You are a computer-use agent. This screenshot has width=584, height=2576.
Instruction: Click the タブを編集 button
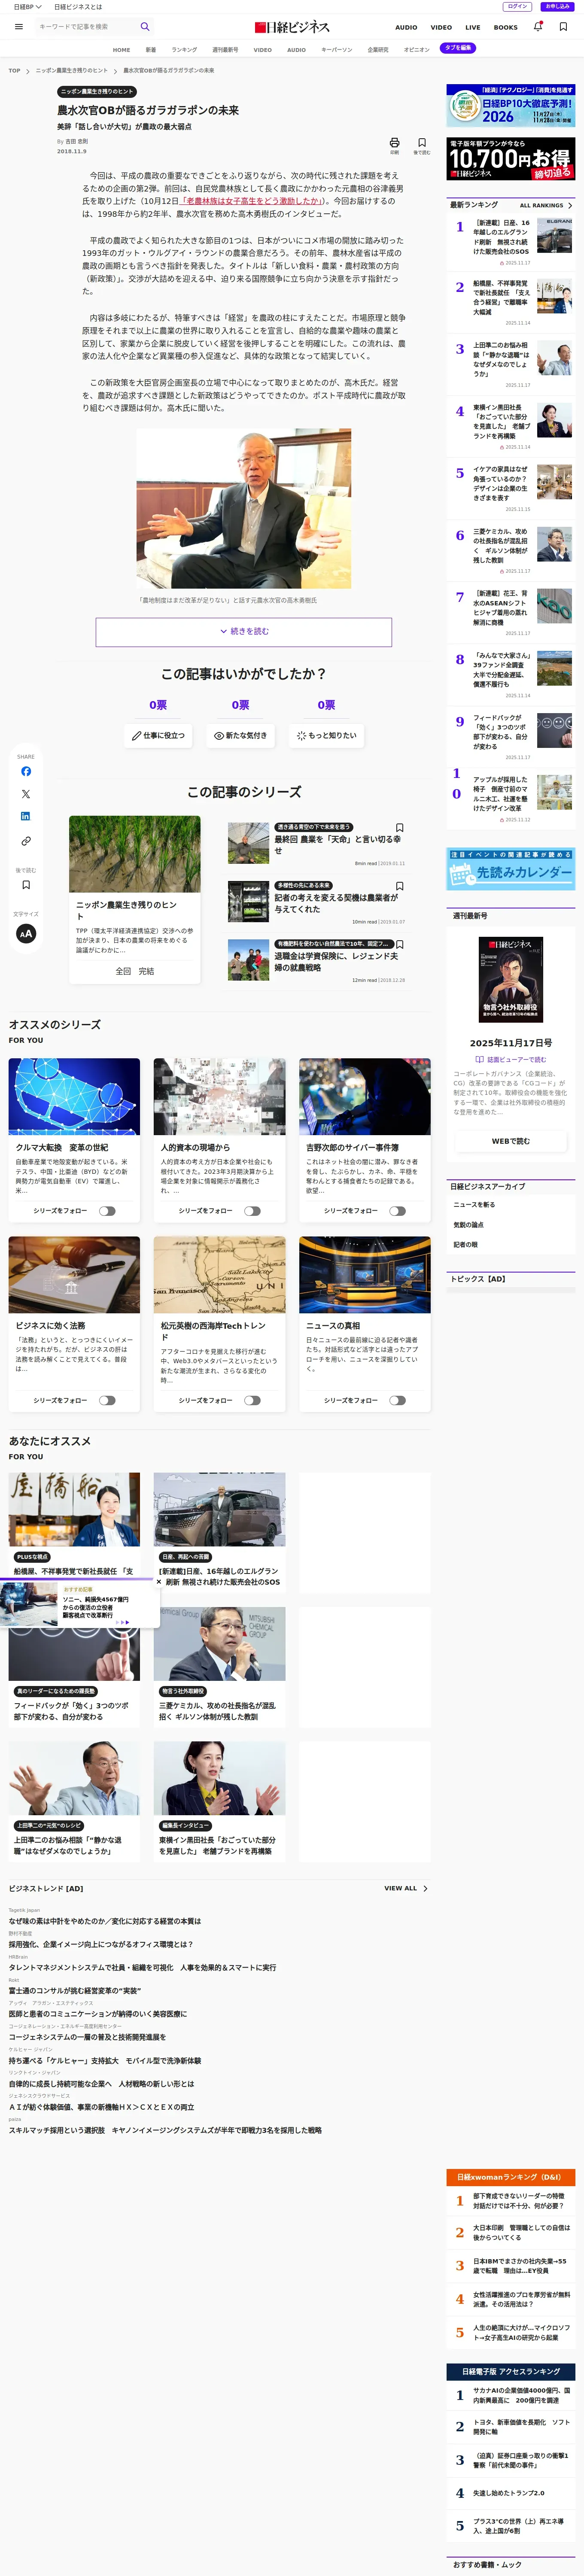coord(458,48)
